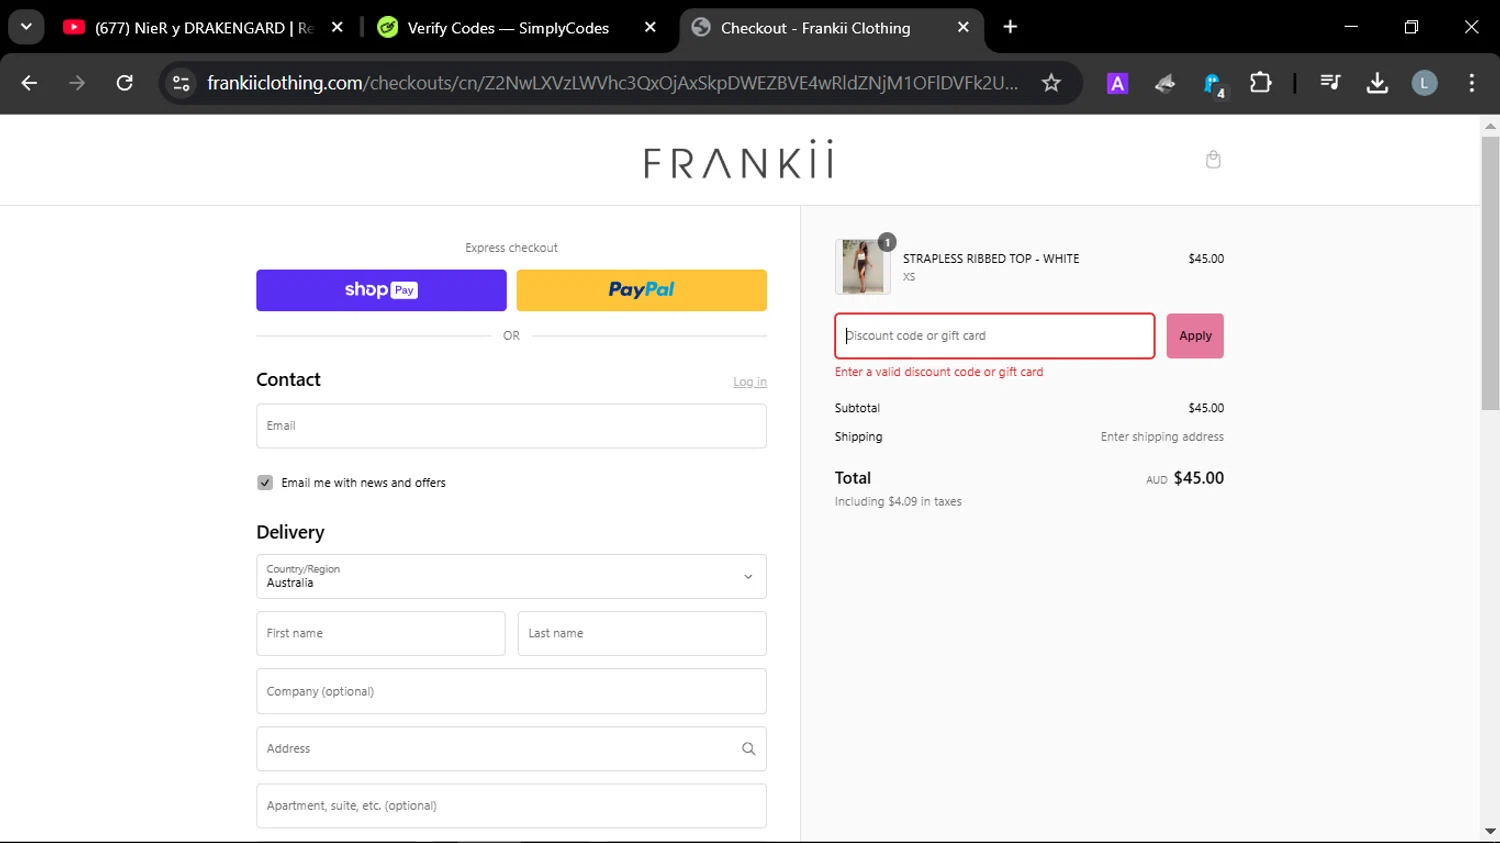Close the Checkout - Frankii Clothing tab
Image resolution: width=1500 pixels, height=843 pixels.
coord(963,27)
